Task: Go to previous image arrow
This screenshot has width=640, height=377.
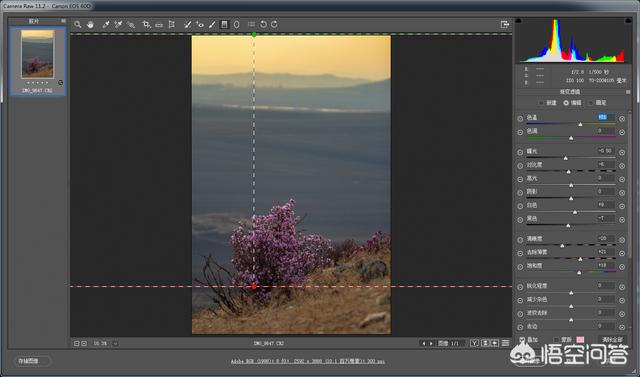Action: 423,344
